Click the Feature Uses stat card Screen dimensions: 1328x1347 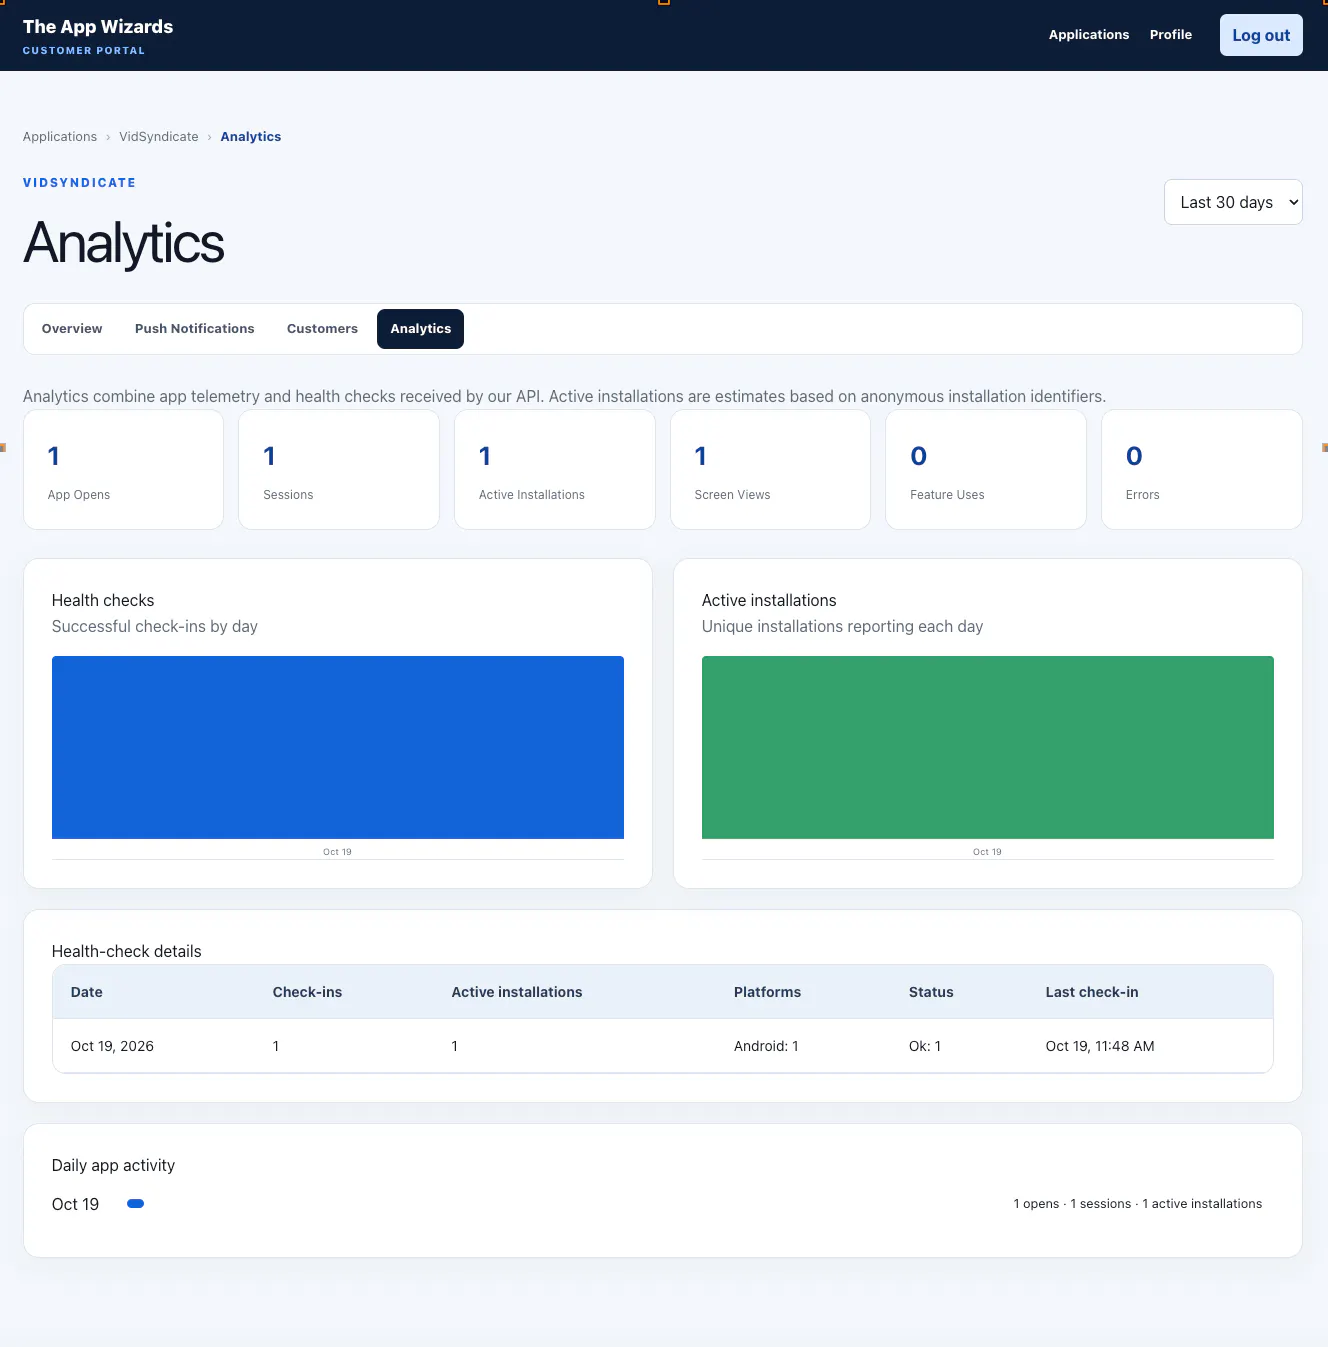986,470
